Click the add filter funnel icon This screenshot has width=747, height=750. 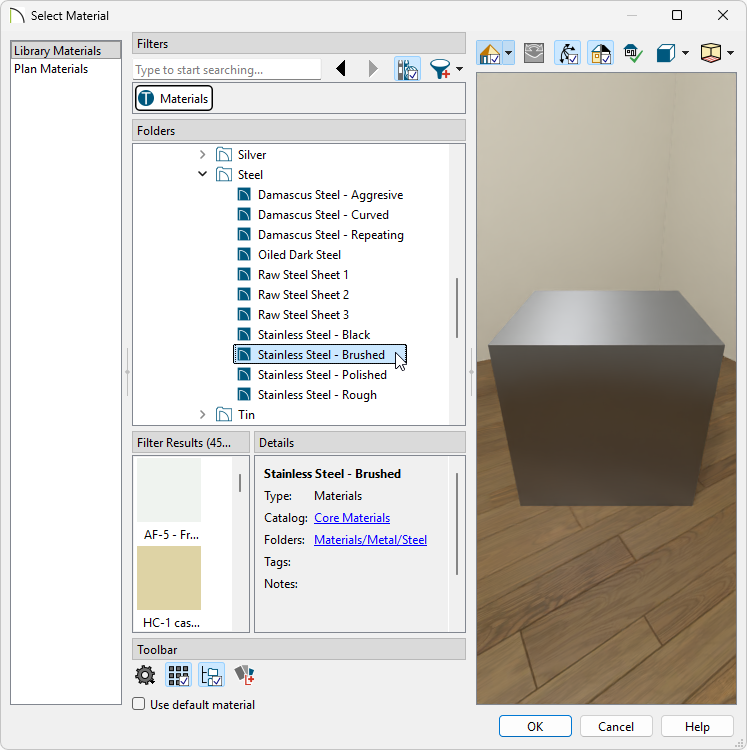[440, 69]
